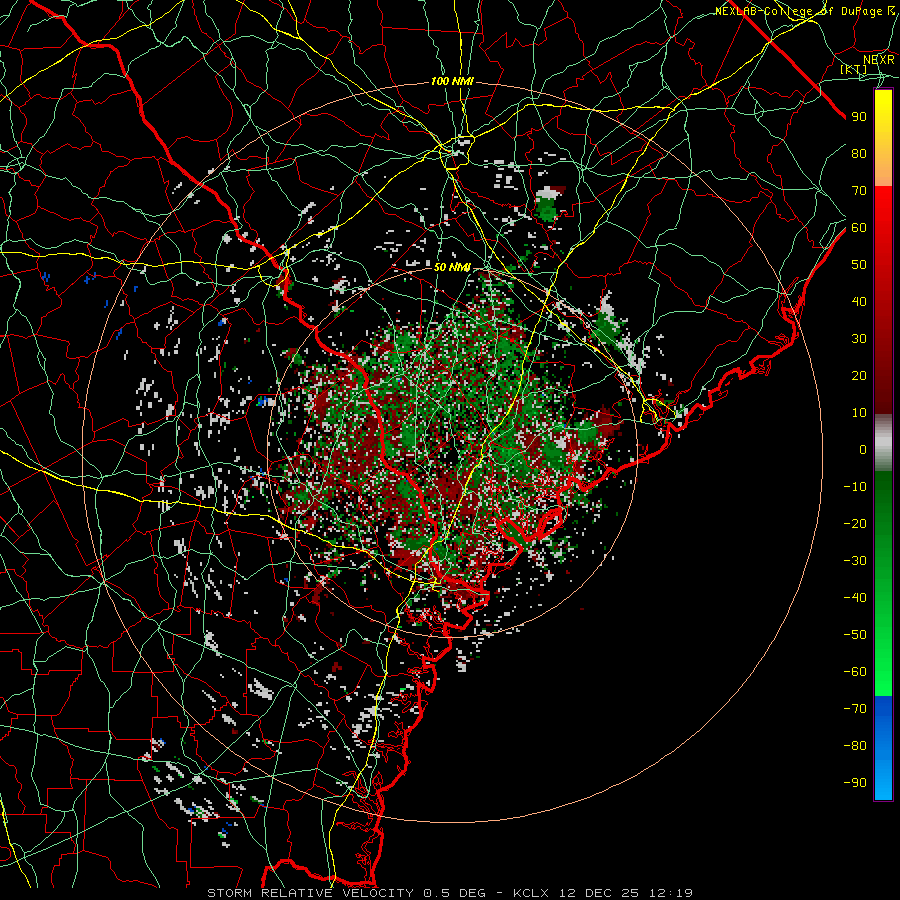The width and height of the screenshot is (900, 900).
Task: Click the "20" value on the velocity scale
Action: point(859,376)
